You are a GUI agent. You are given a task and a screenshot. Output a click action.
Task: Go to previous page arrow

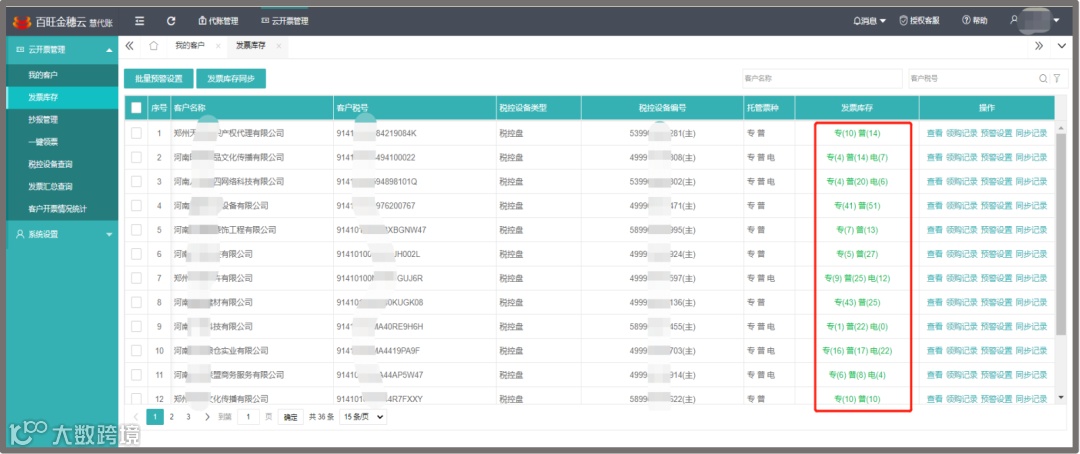136,417
